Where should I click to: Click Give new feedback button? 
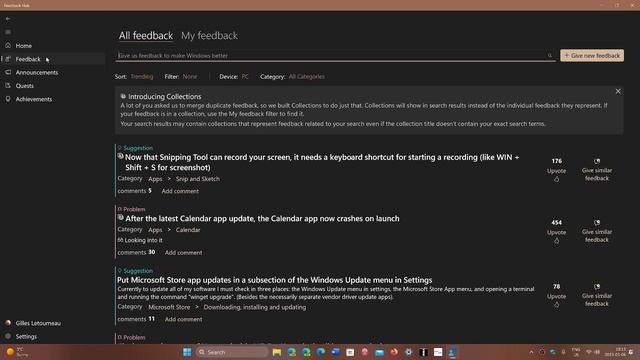592,56
